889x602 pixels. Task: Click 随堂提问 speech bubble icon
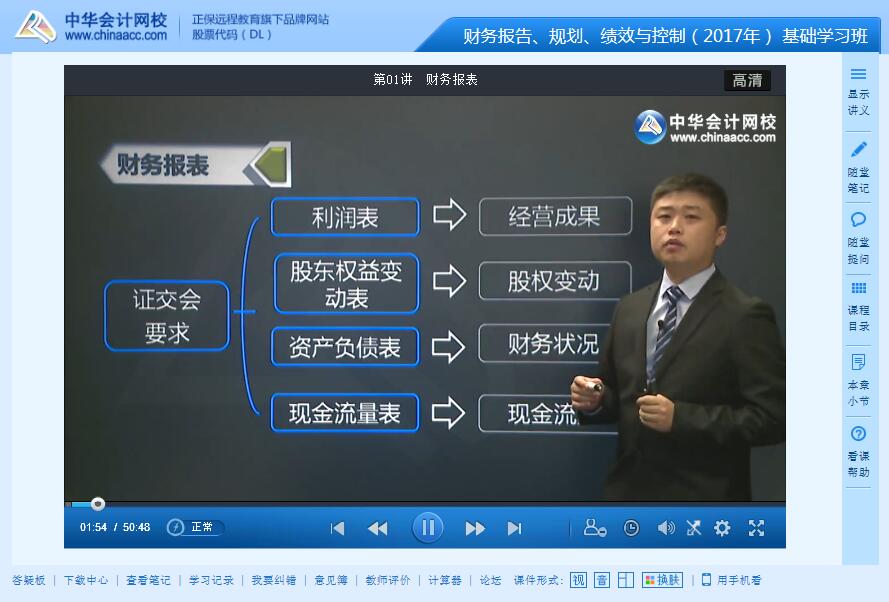858,219
